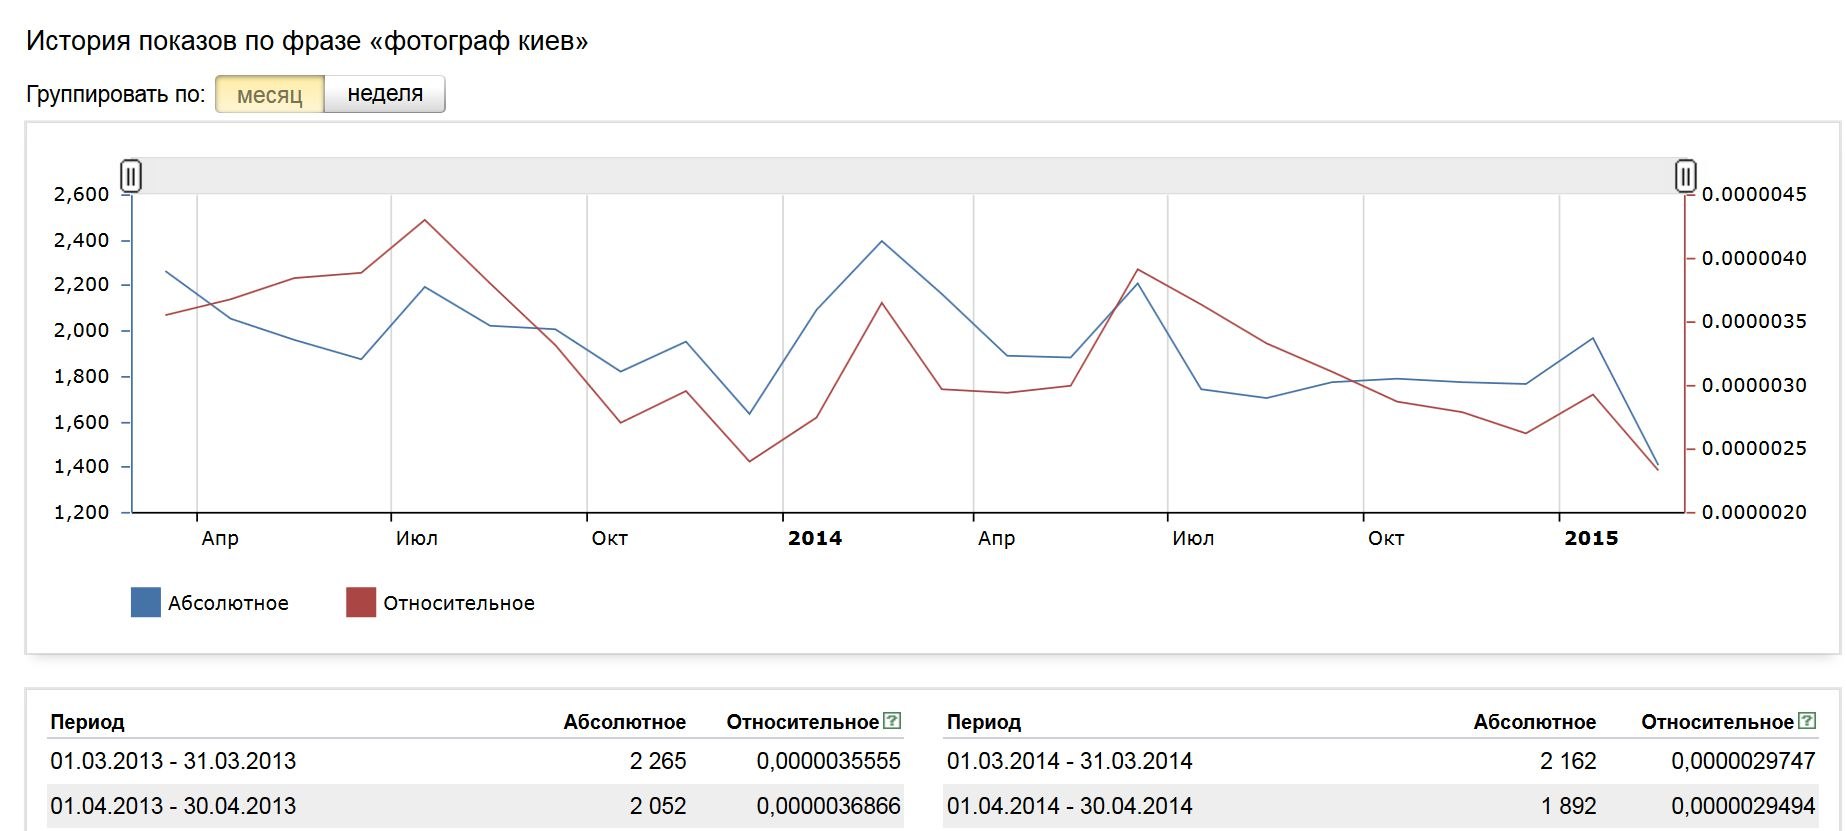Click help icon beside right table's Относительное header
Viewport: 1846px width, 831px height.
[1807, 720]
